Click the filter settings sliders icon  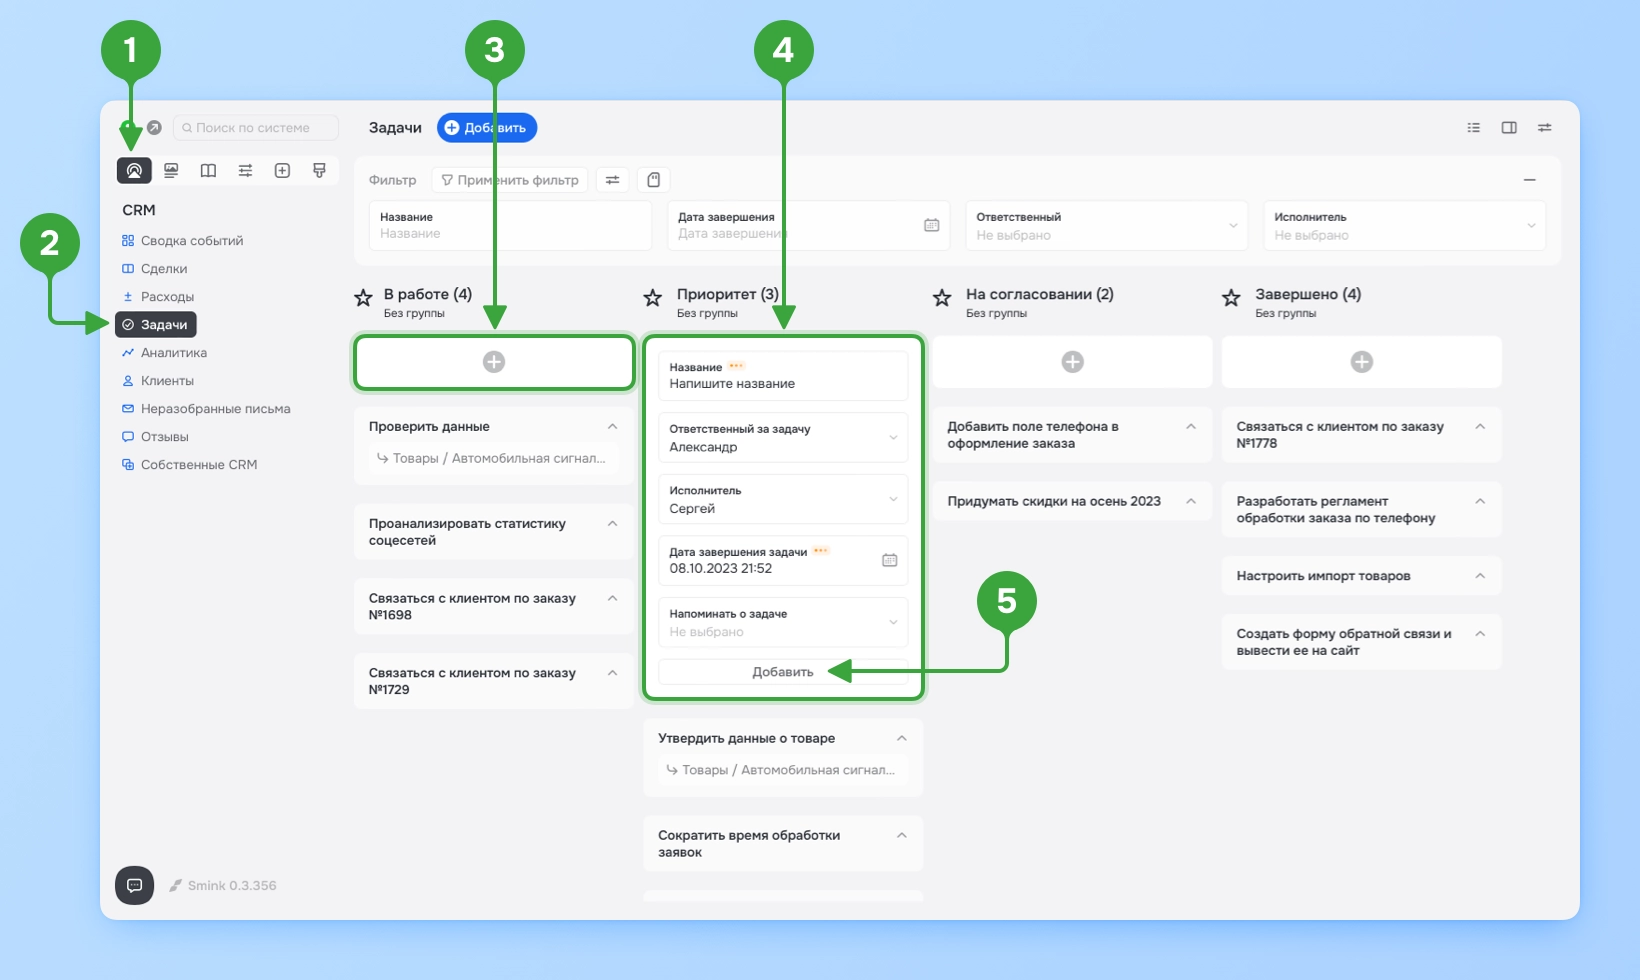[612, 180]
